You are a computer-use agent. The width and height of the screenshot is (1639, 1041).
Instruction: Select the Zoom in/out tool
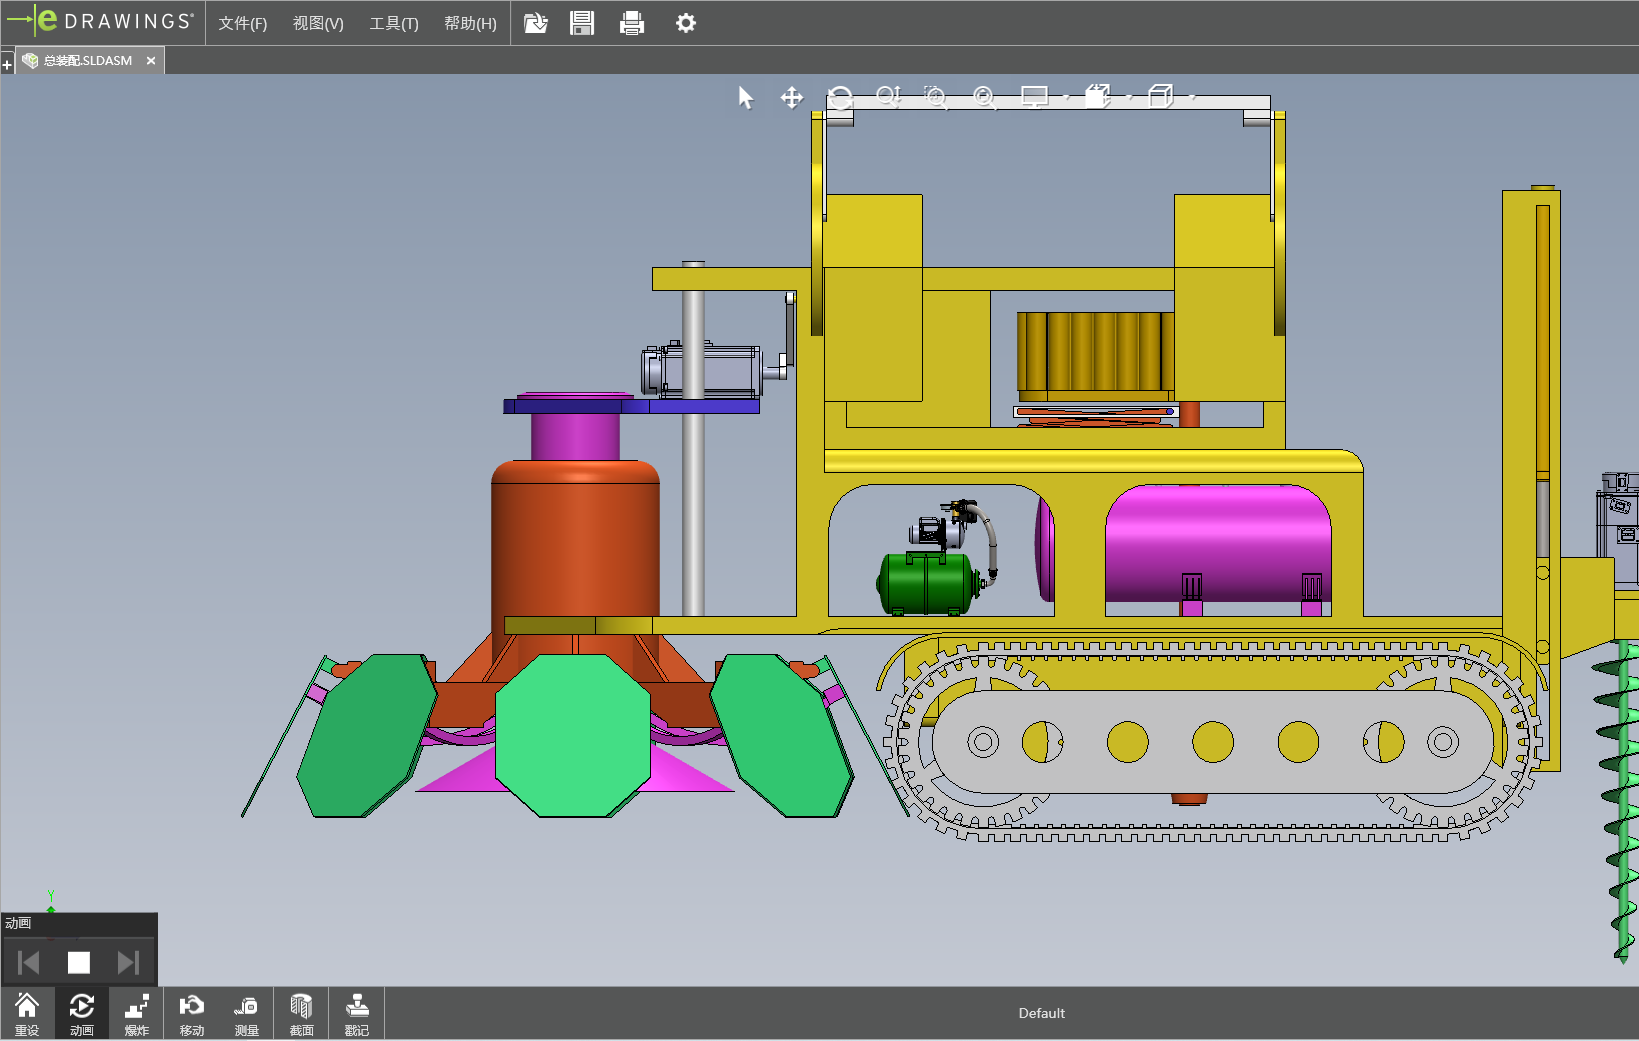(888, 97)
